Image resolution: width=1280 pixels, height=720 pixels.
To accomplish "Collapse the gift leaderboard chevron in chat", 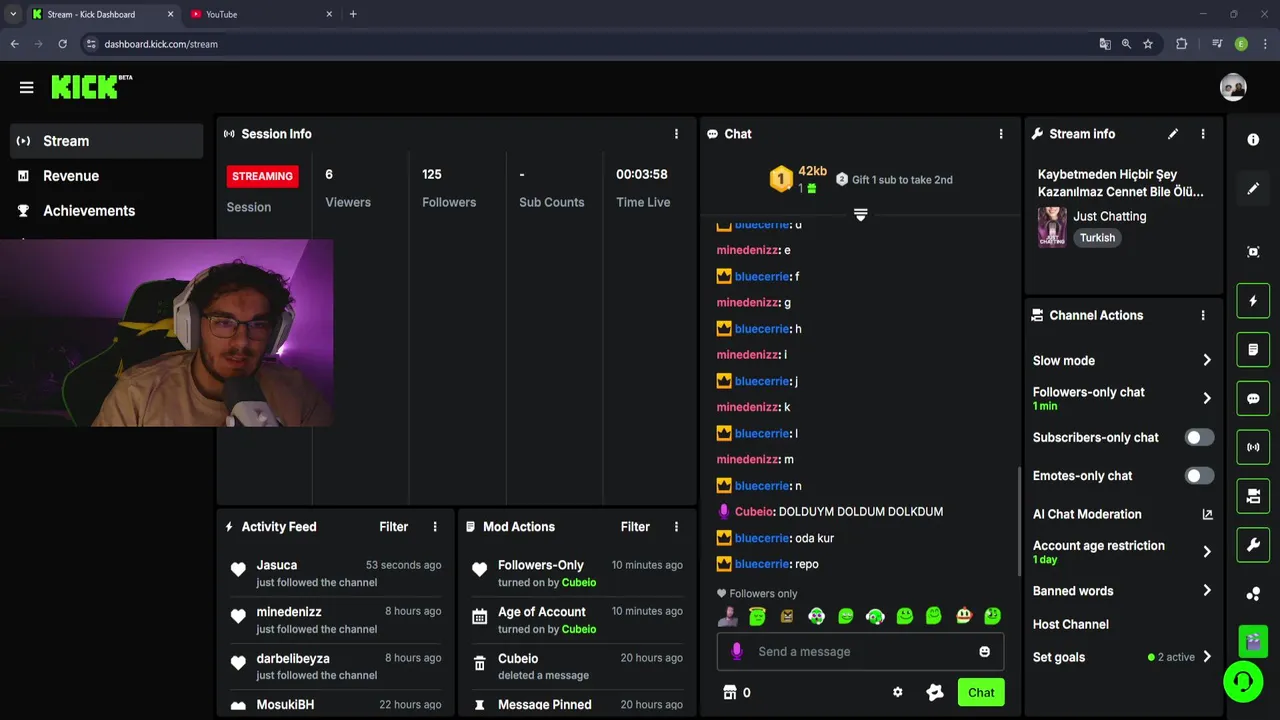I will (x=860, y=215).
